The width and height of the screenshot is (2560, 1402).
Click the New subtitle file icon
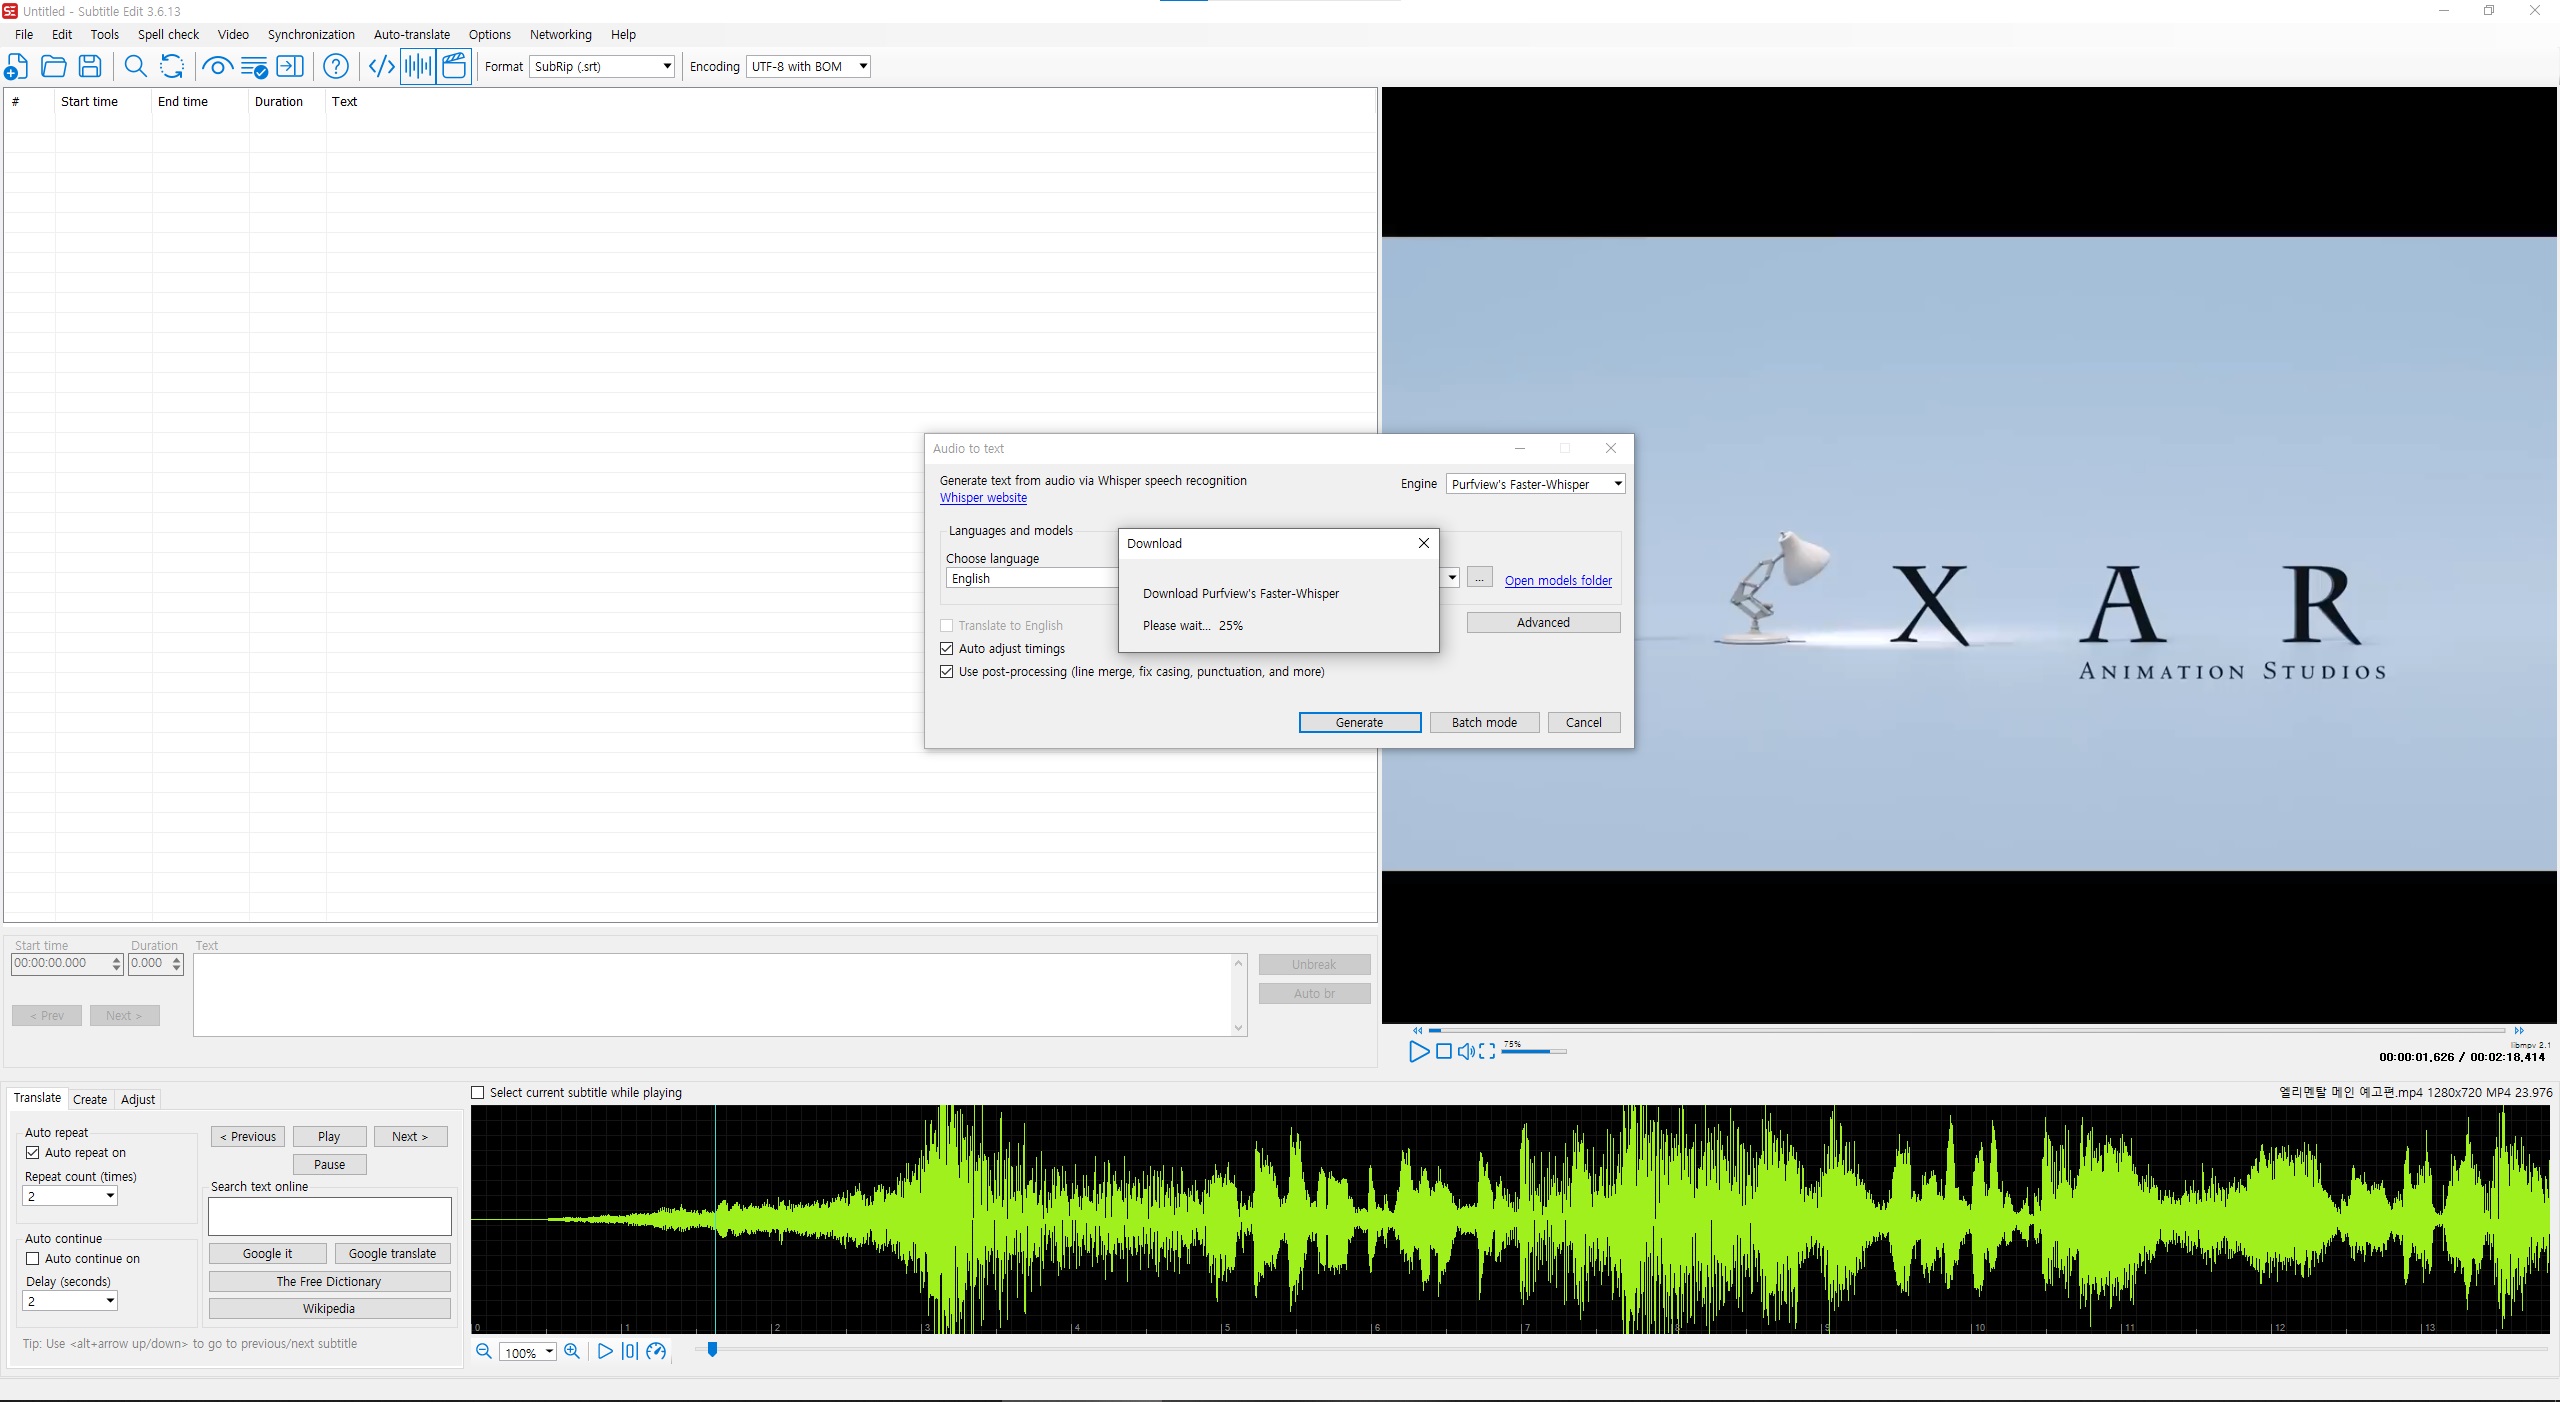[16, 67]
